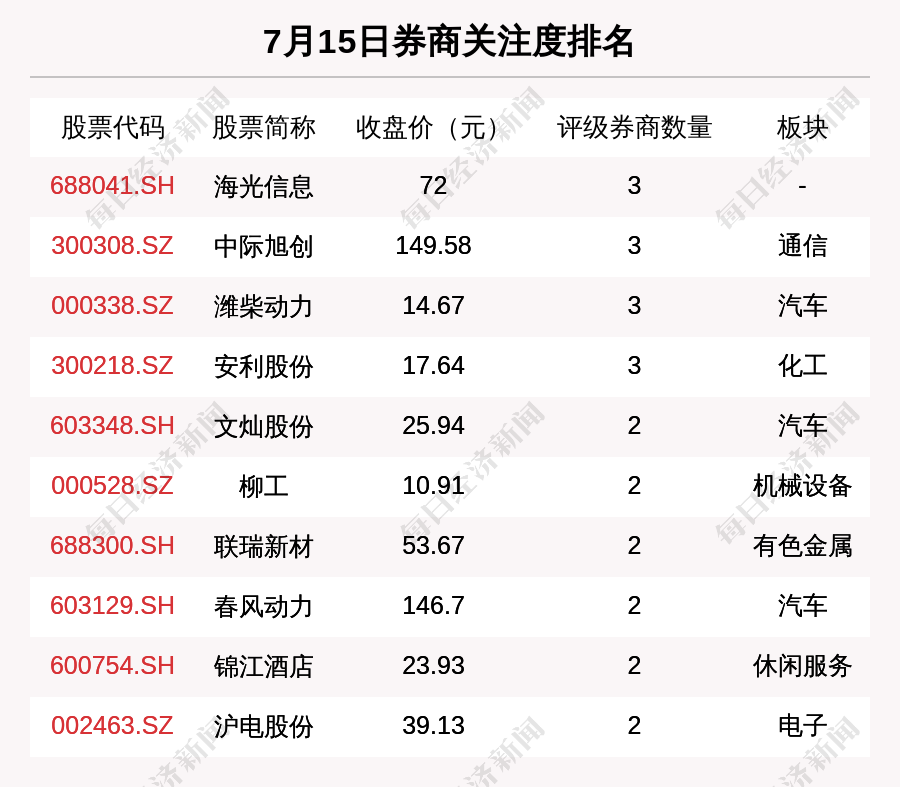Image resolution: width=900 pixels, height=787 pixels.
Task: Click the closing price 146.7
Action: click(x=433, y=606)
